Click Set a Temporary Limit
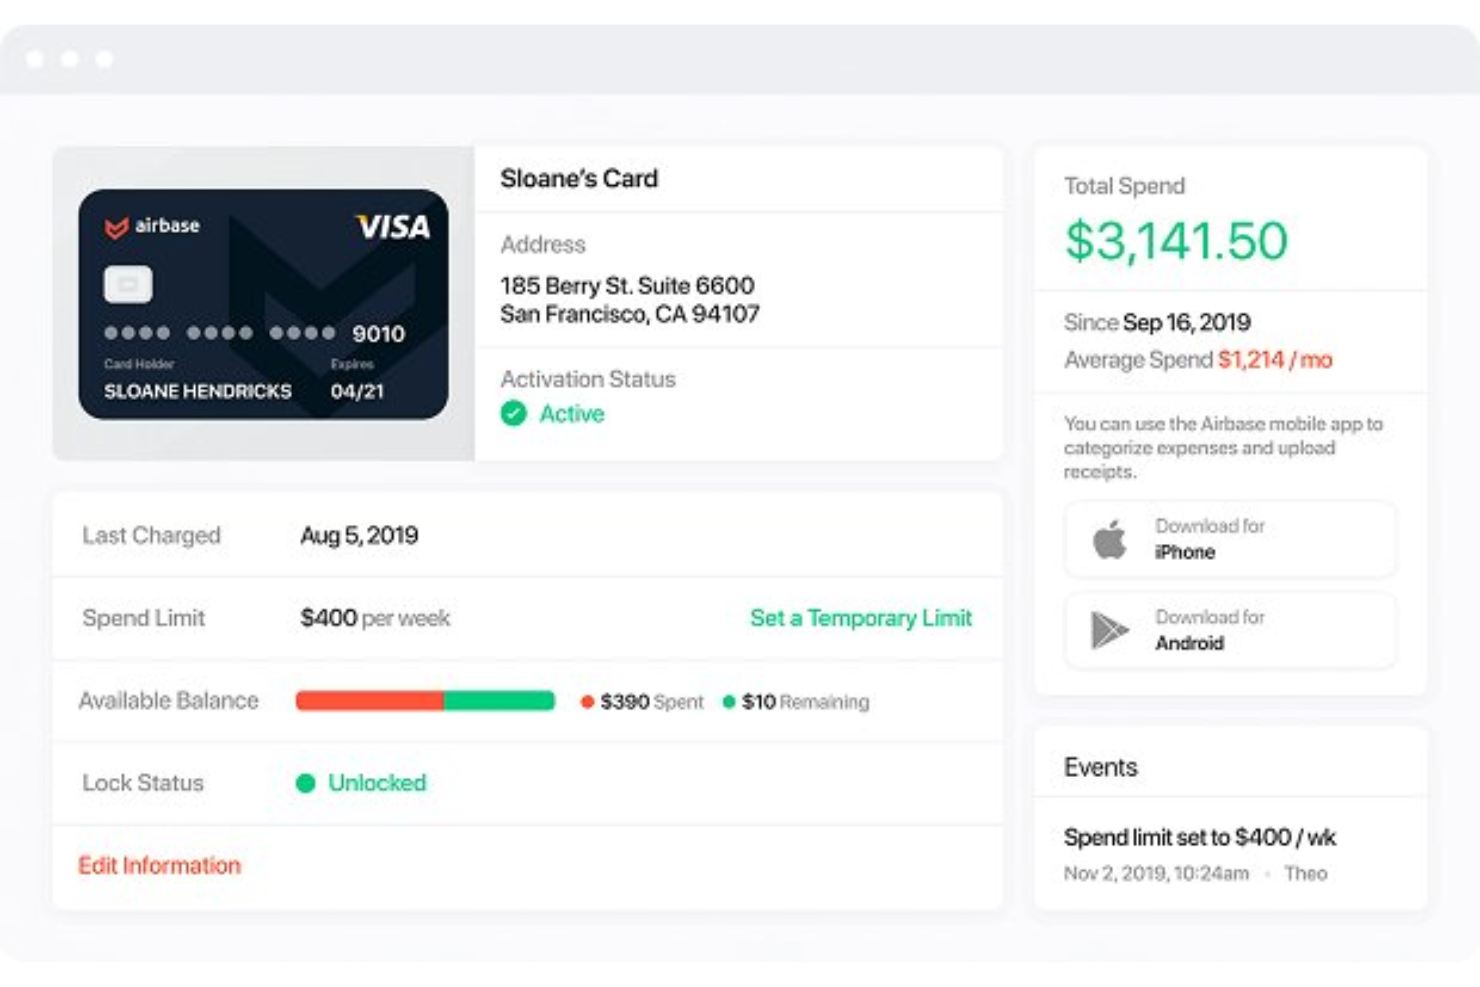This screenshot has width=1480, height=987. [859, 618]
